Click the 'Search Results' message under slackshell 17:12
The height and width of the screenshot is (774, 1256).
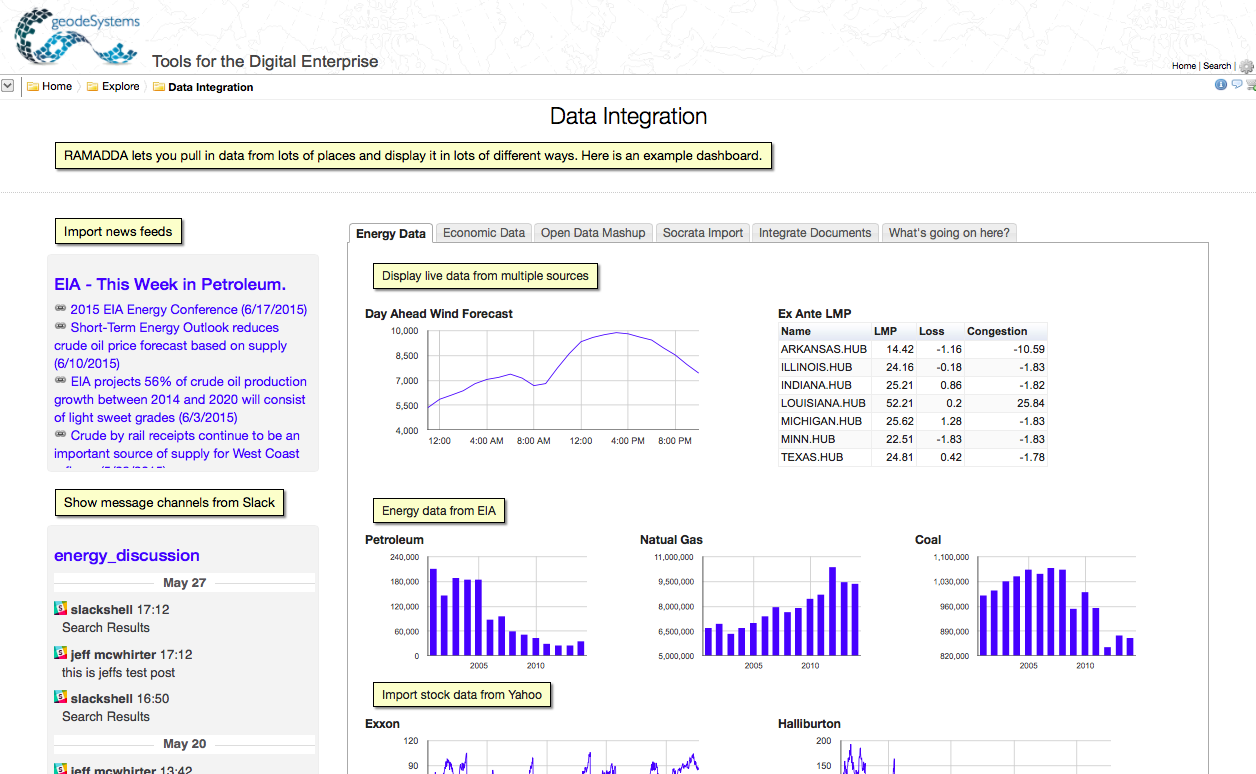[106, 628]
